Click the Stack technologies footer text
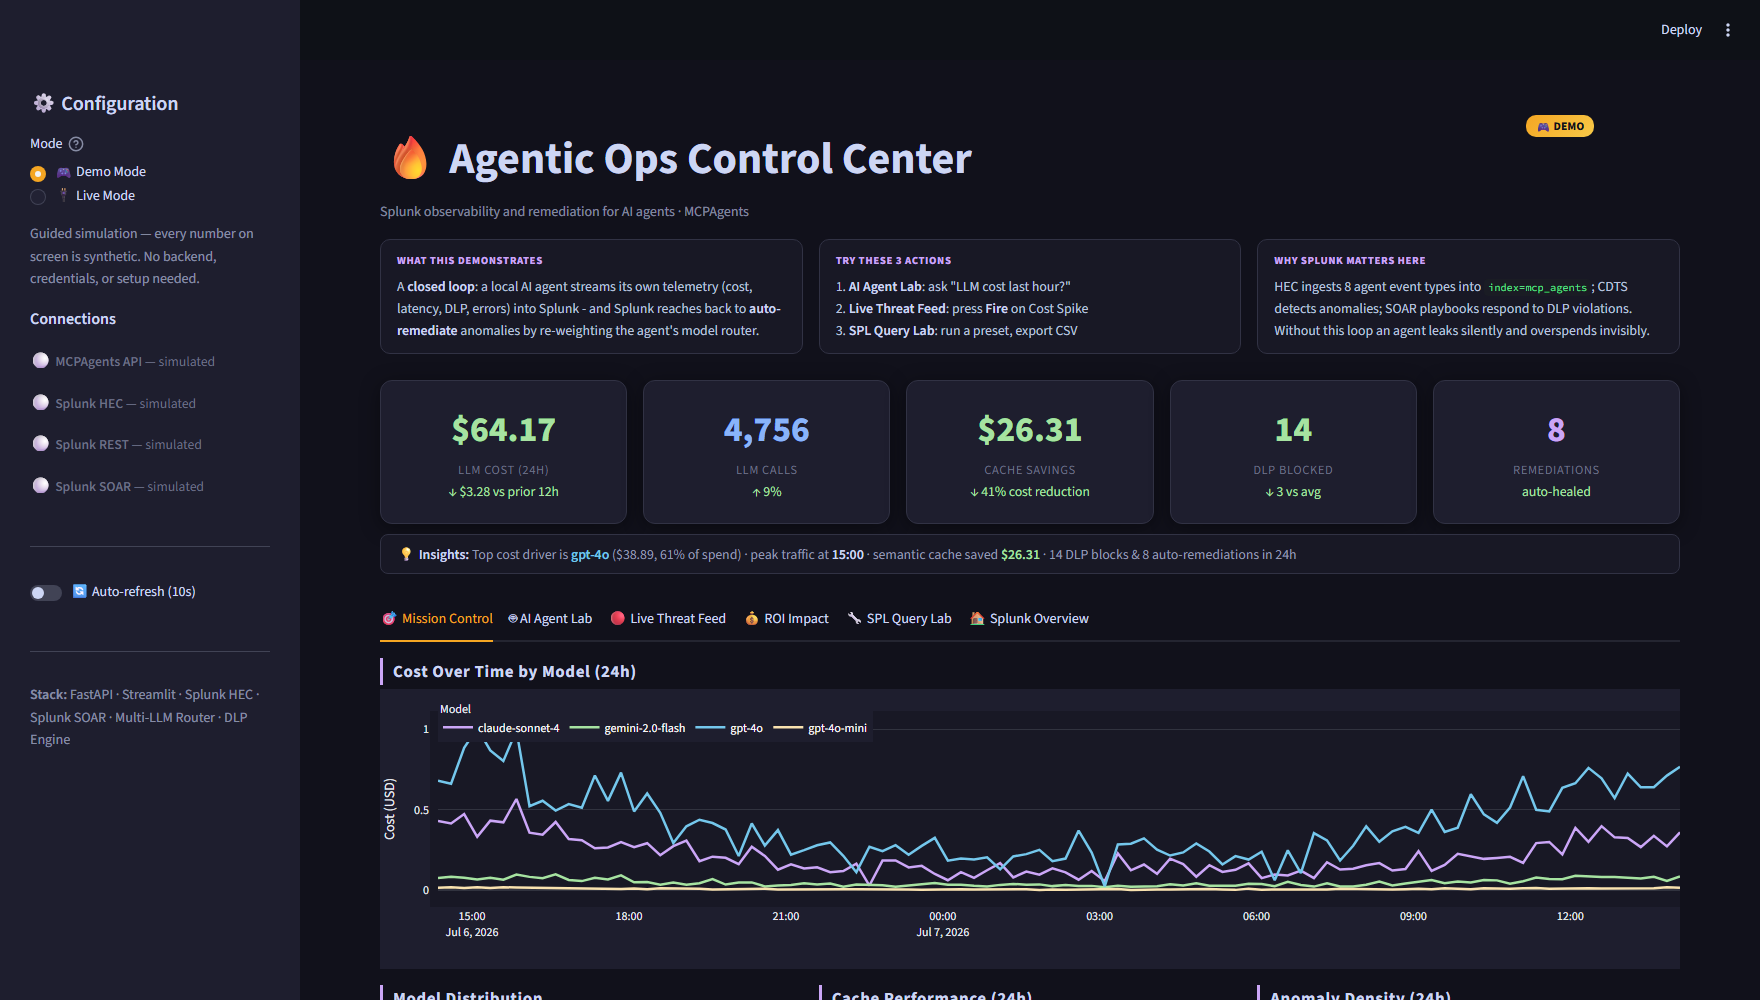This screenshot has width=1760, height=1000. (x=145, y=717)
